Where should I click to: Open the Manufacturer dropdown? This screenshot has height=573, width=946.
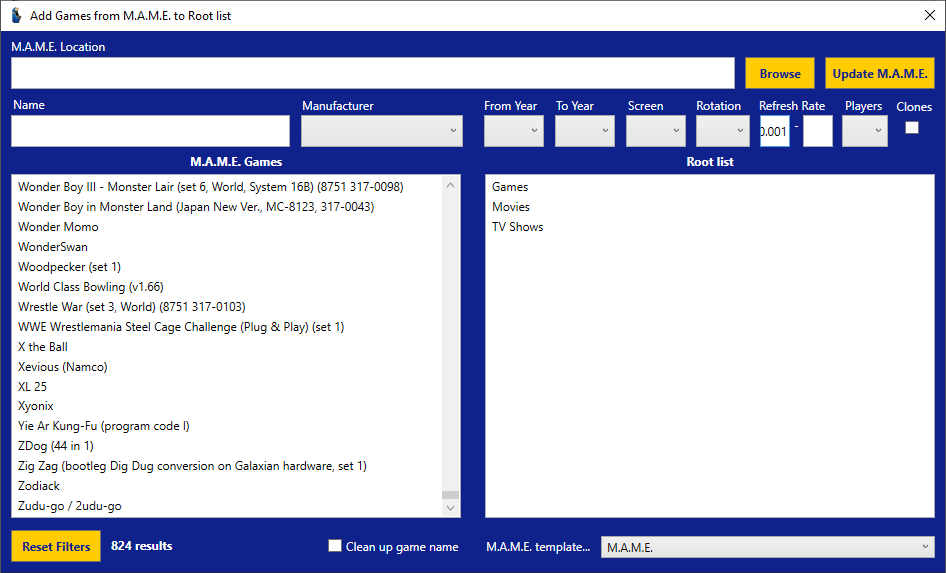coord(381,131)
